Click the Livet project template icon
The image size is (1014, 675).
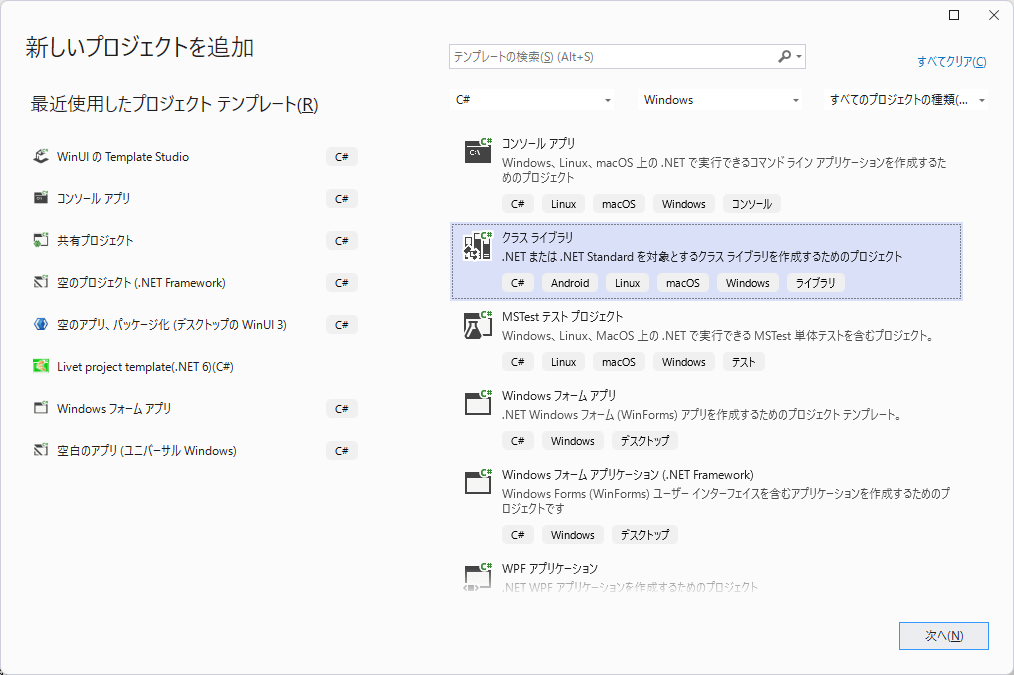(x=41, y=367)
